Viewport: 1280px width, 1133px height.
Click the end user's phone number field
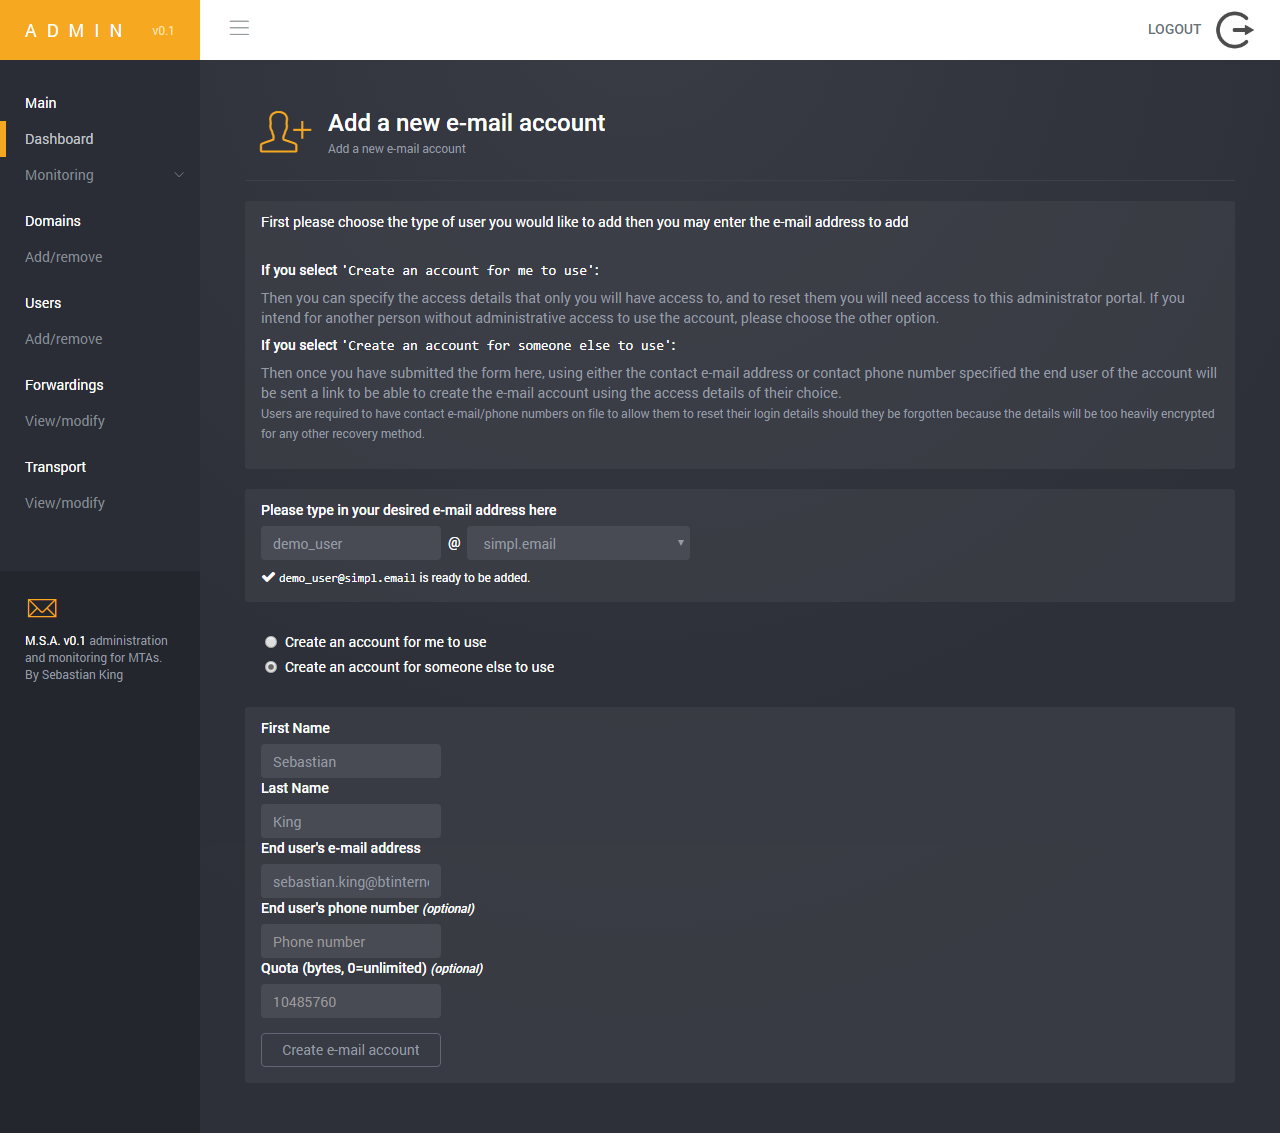click(x=350, y=941)
